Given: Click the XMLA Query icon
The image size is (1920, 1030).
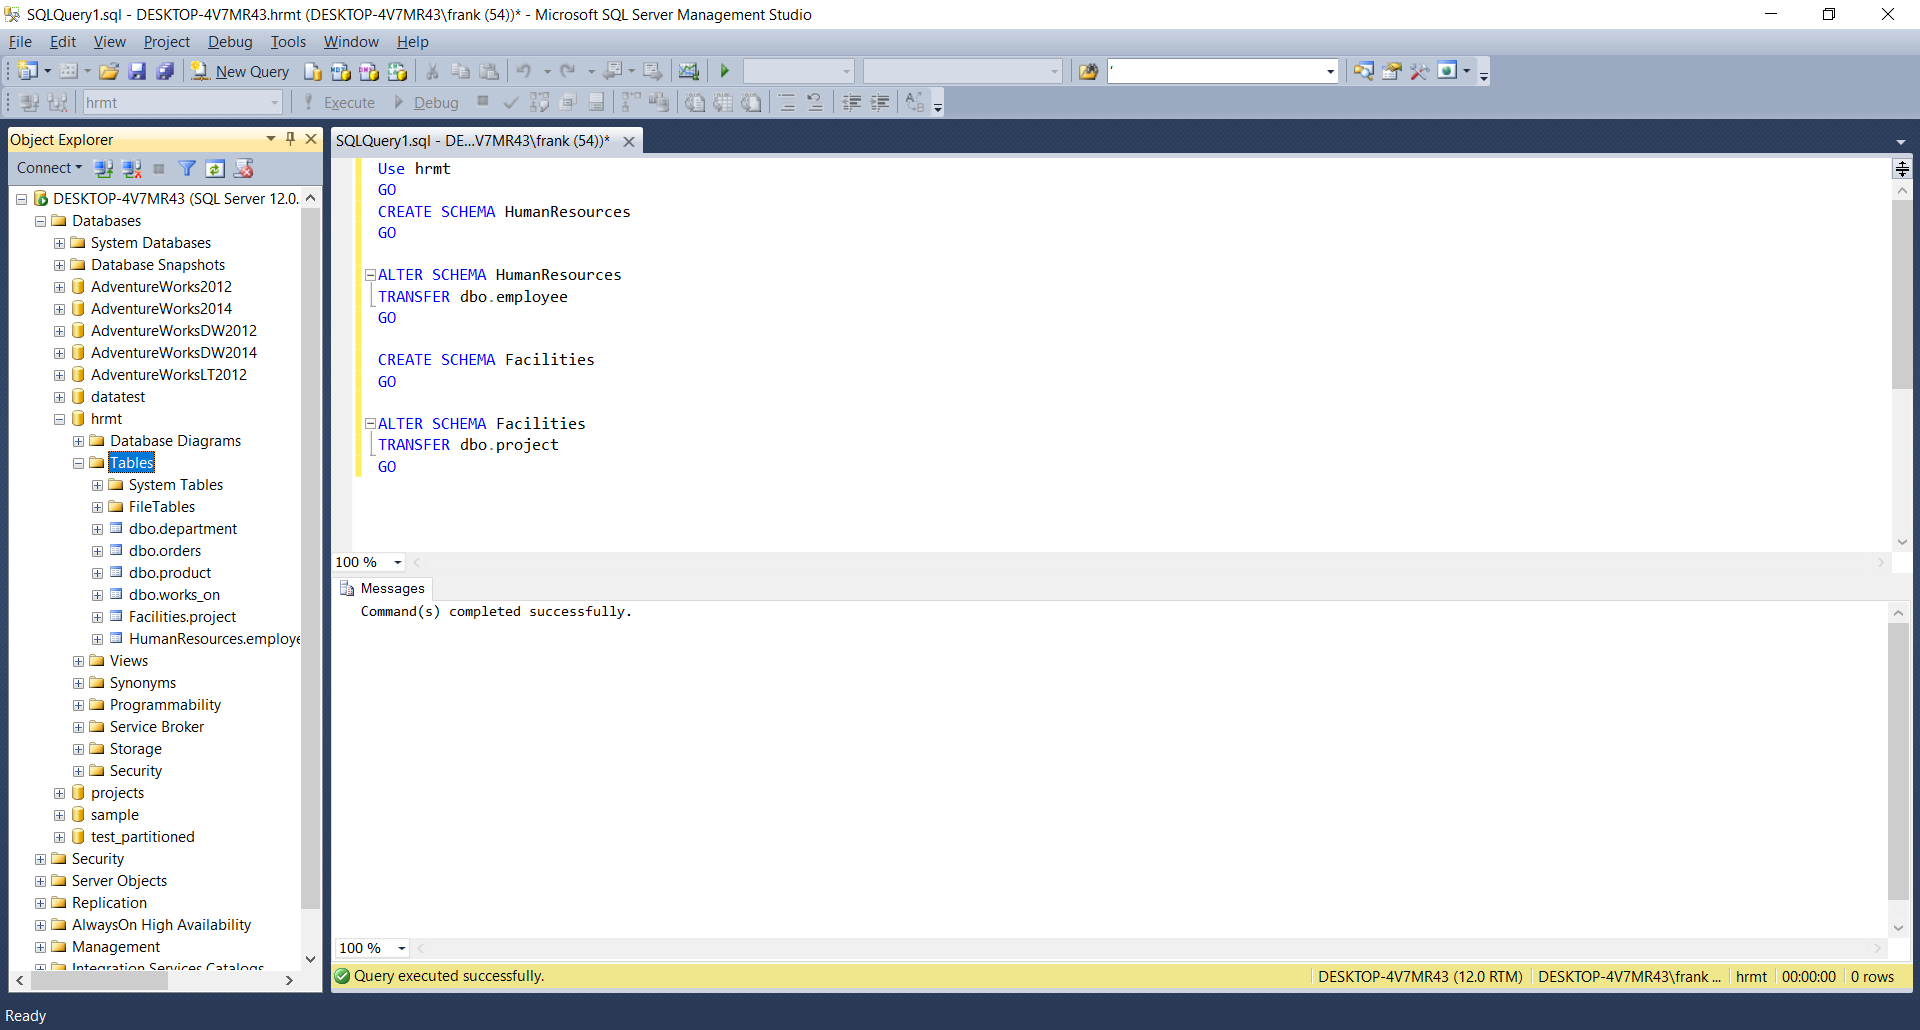Looking at the screenshot, I should click(397, 71).
